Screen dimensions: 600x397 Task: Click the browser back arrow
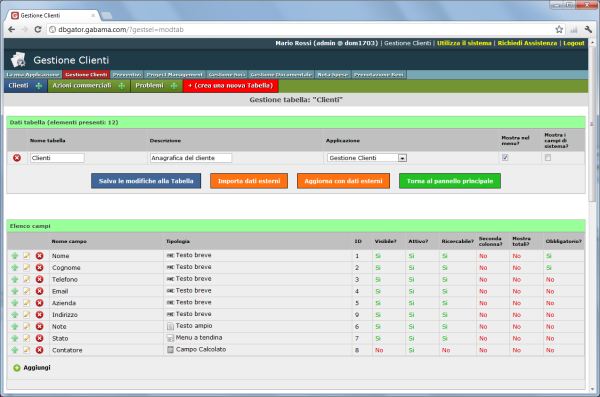pyautogui.click(x=11, y=29)
